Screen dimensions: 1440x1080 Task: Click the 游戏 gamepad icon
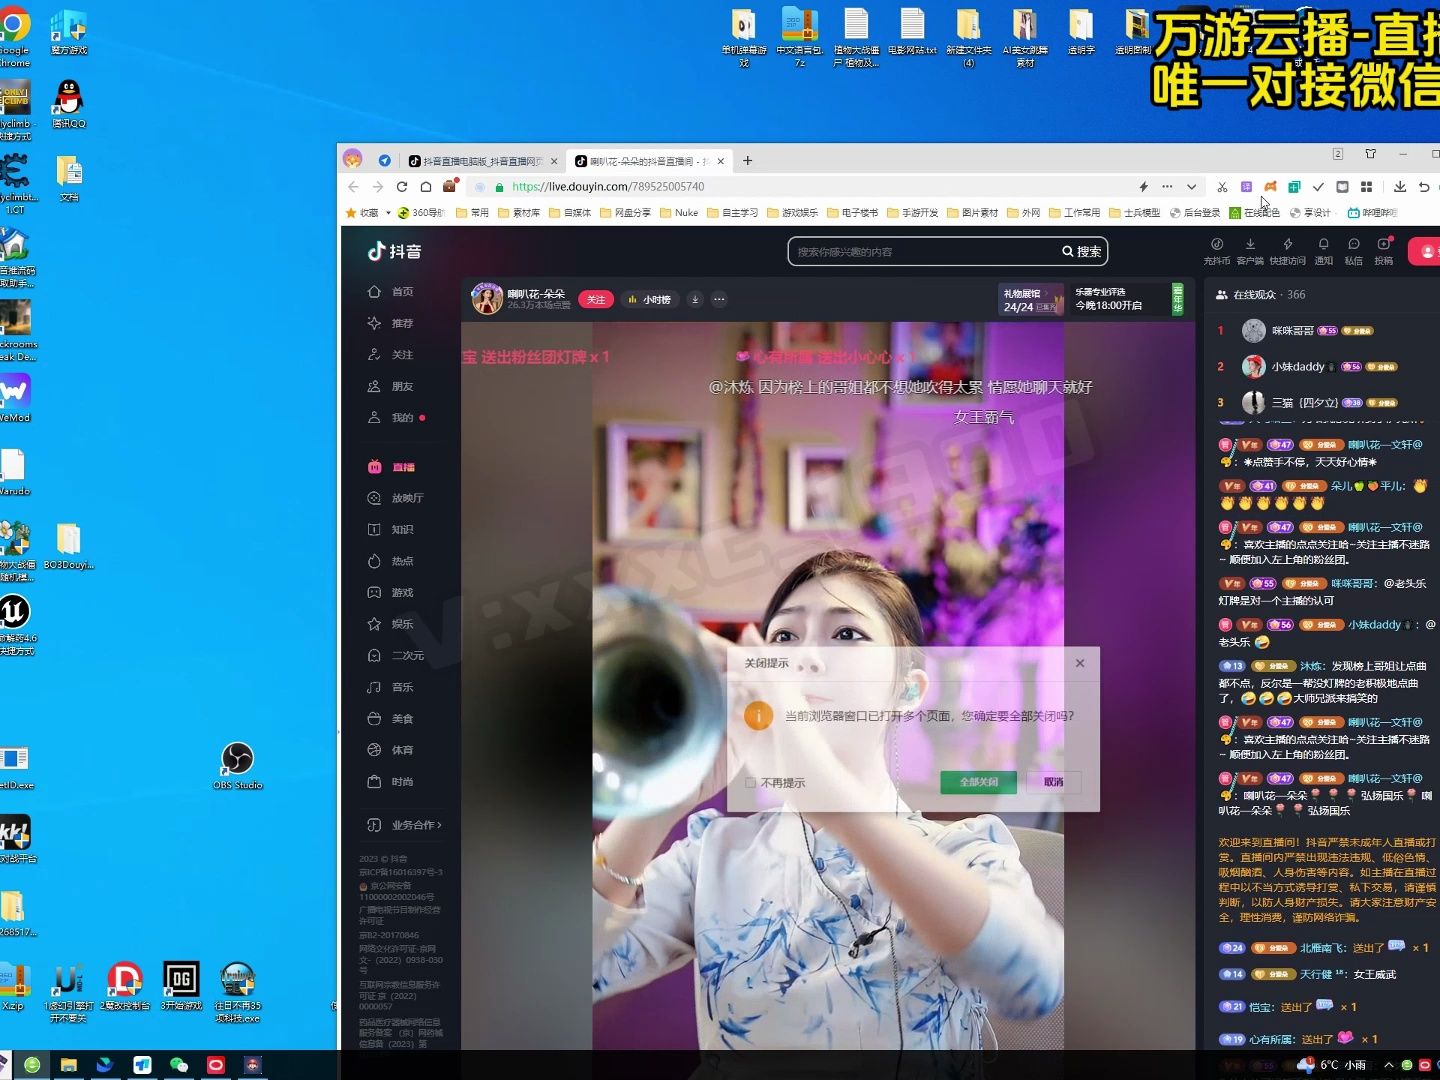[x=374, y=593]
